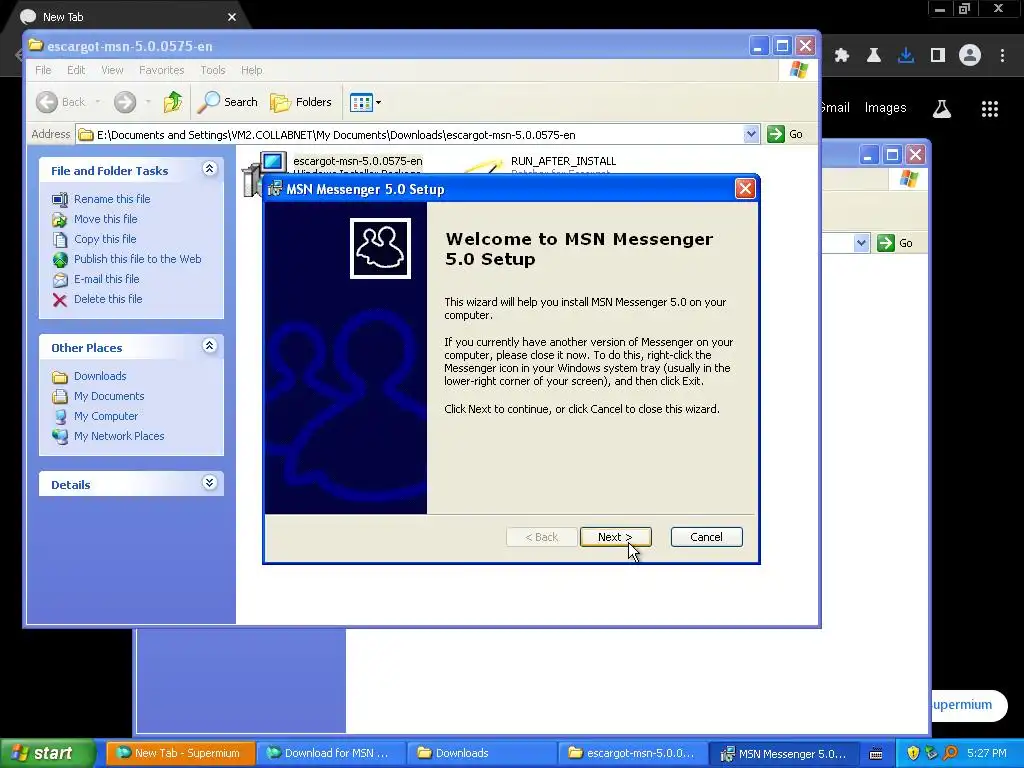1024x768 pixels.
Task: Switch to escargot-msn-5.0.0 taskbar item
Action: tap(631, 753)
